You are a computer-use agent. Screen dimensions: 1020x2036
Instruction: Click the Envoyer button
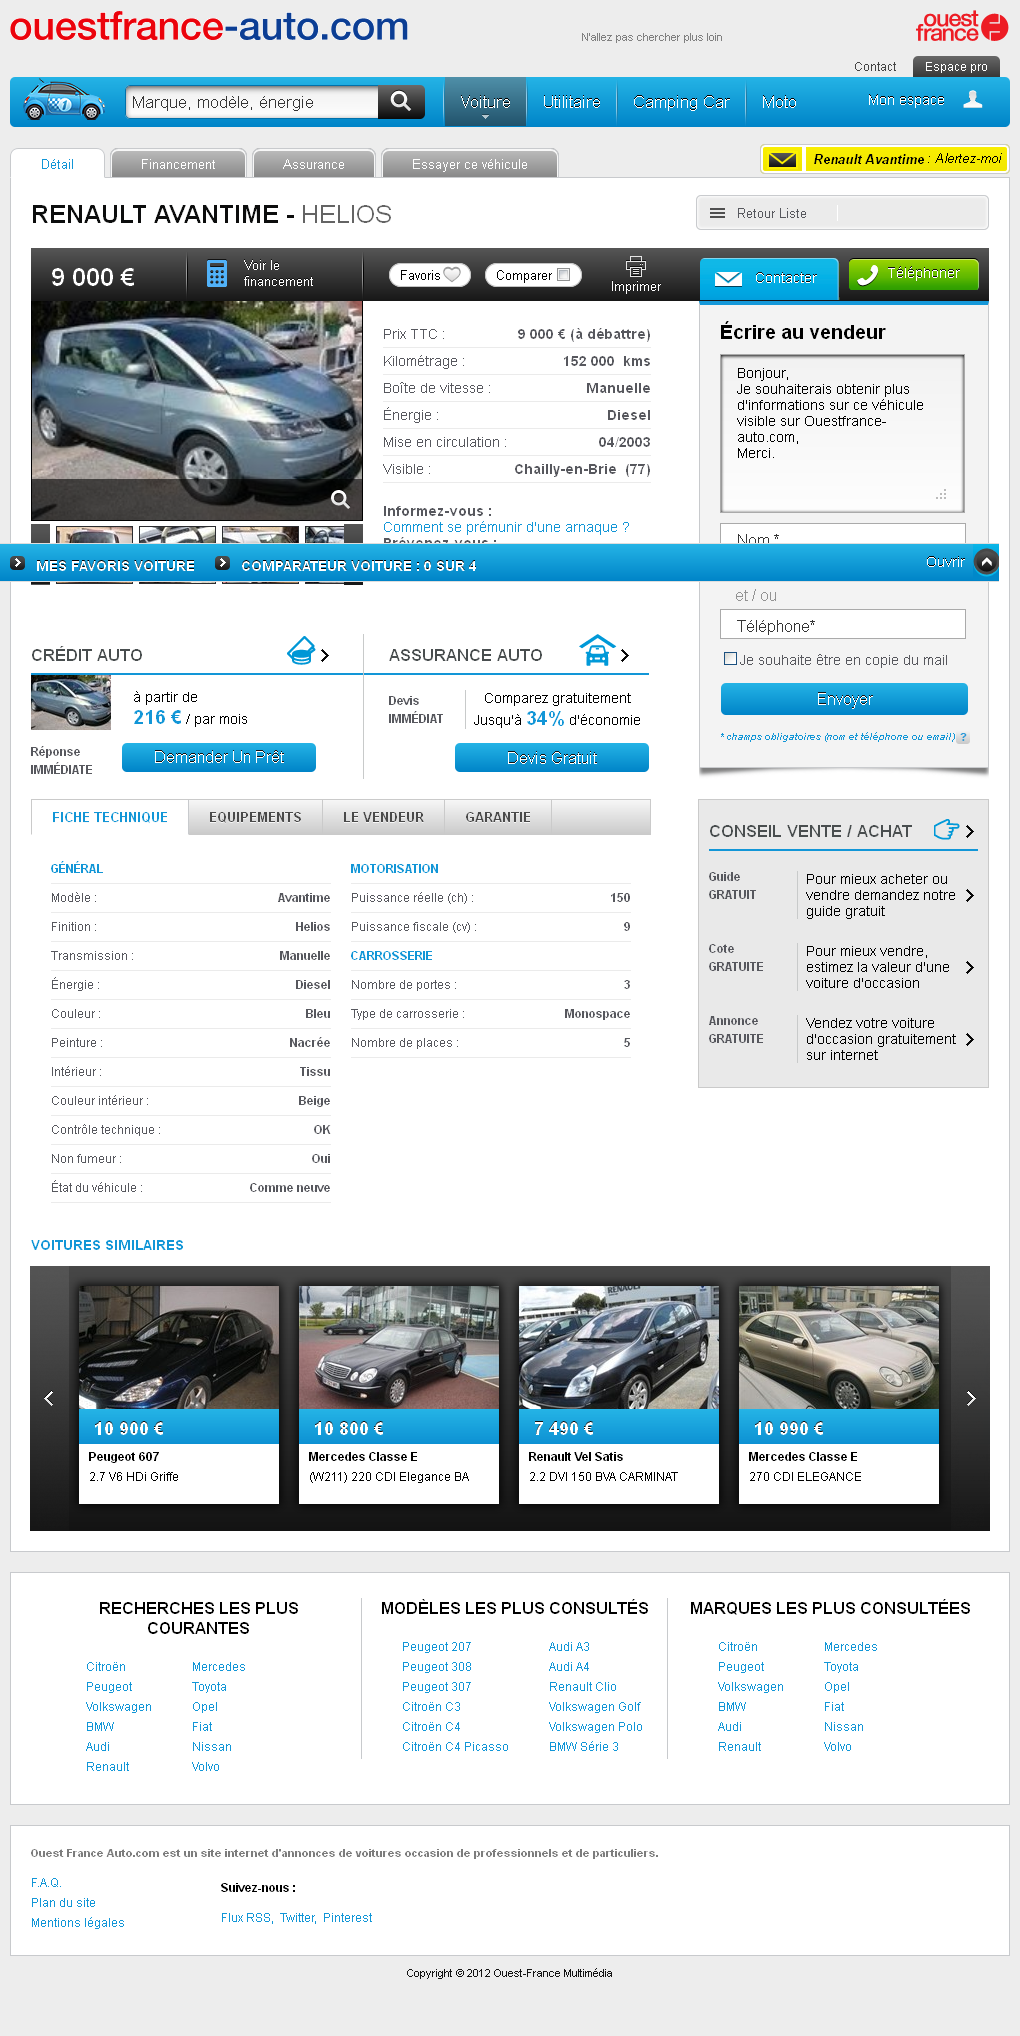pos(844,699)
